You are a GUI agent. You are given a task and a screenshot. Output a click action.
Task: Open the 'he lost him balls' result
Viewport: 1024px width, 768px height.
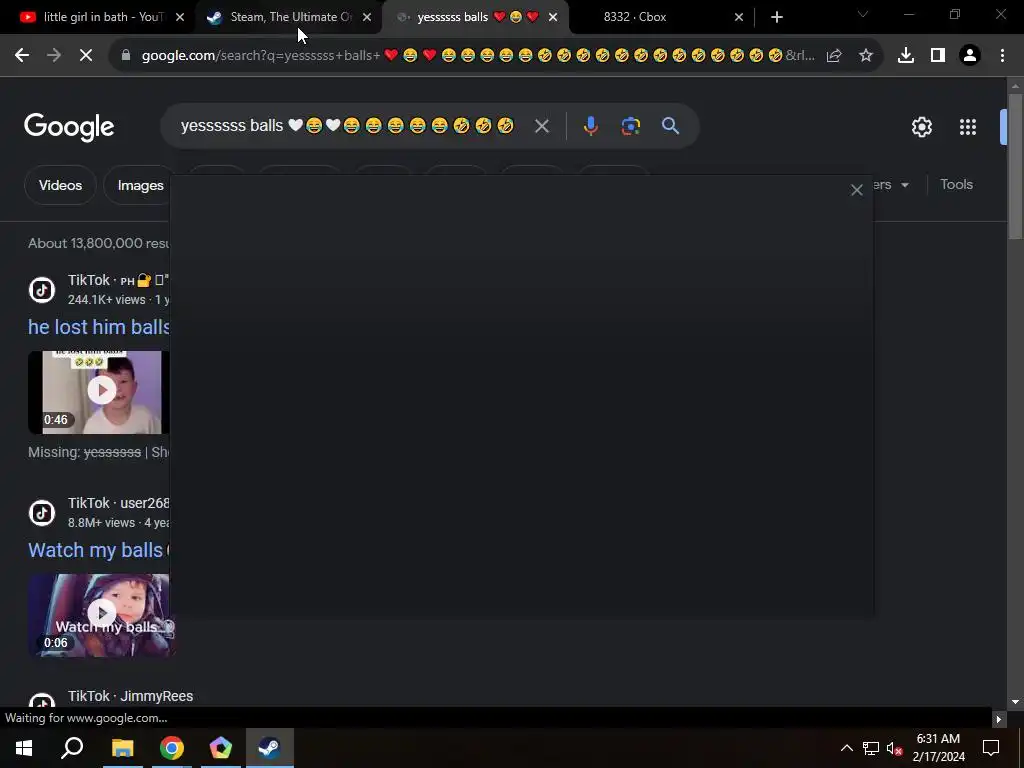pyautogui.click(x=99, y=327)
